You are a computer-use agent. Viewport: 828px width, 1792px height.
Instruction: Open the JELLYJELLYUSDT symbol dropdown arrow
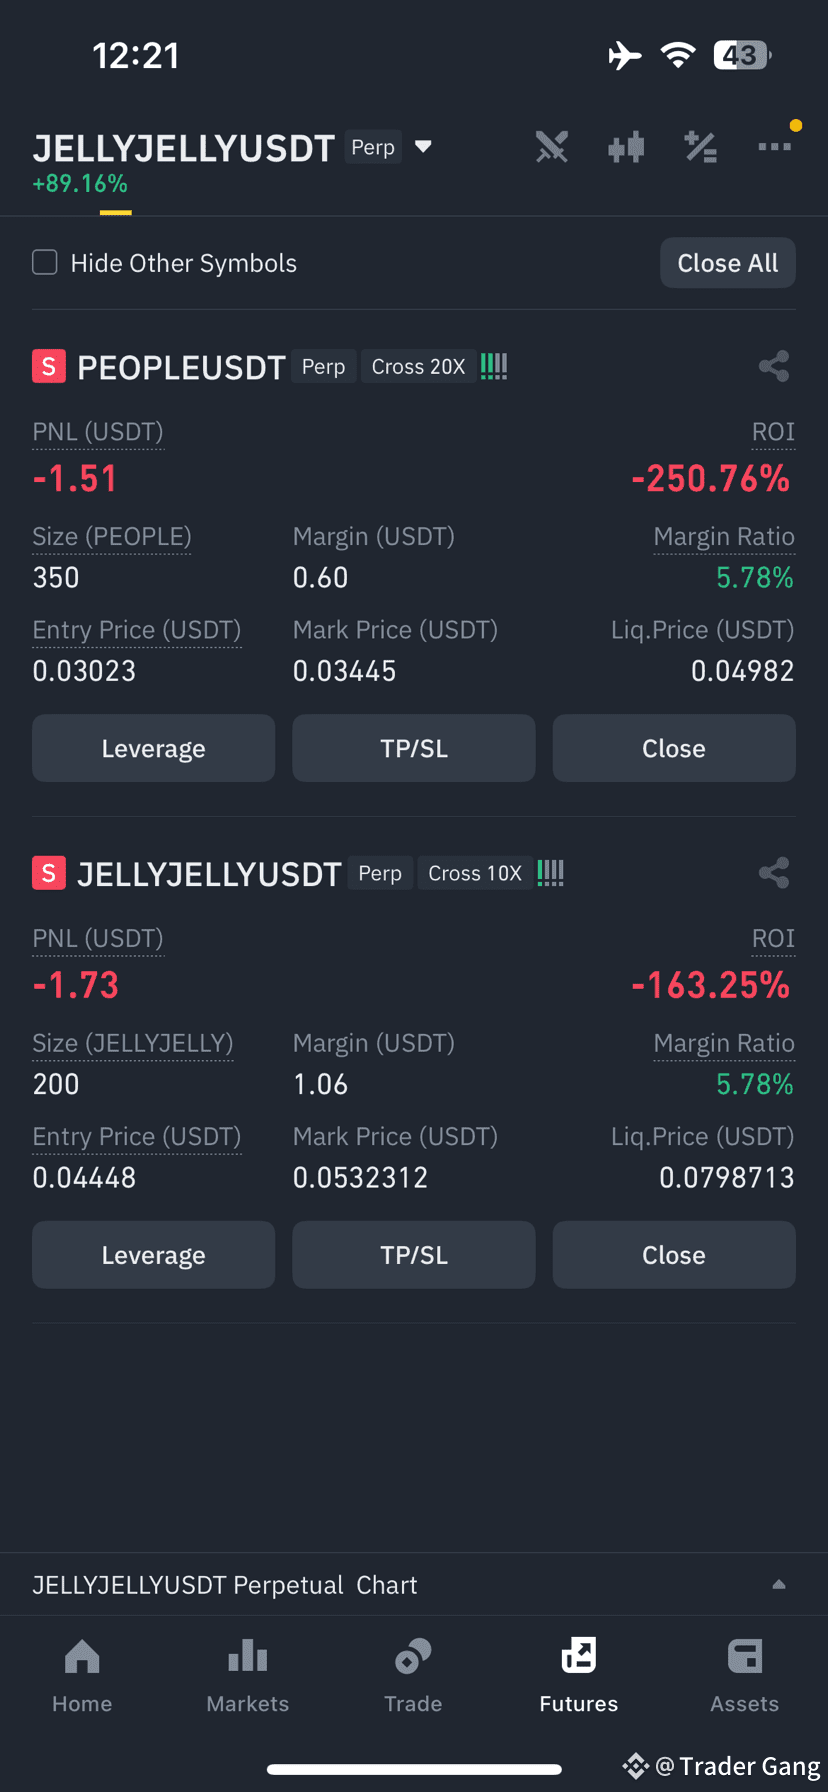tap(423, 147)
